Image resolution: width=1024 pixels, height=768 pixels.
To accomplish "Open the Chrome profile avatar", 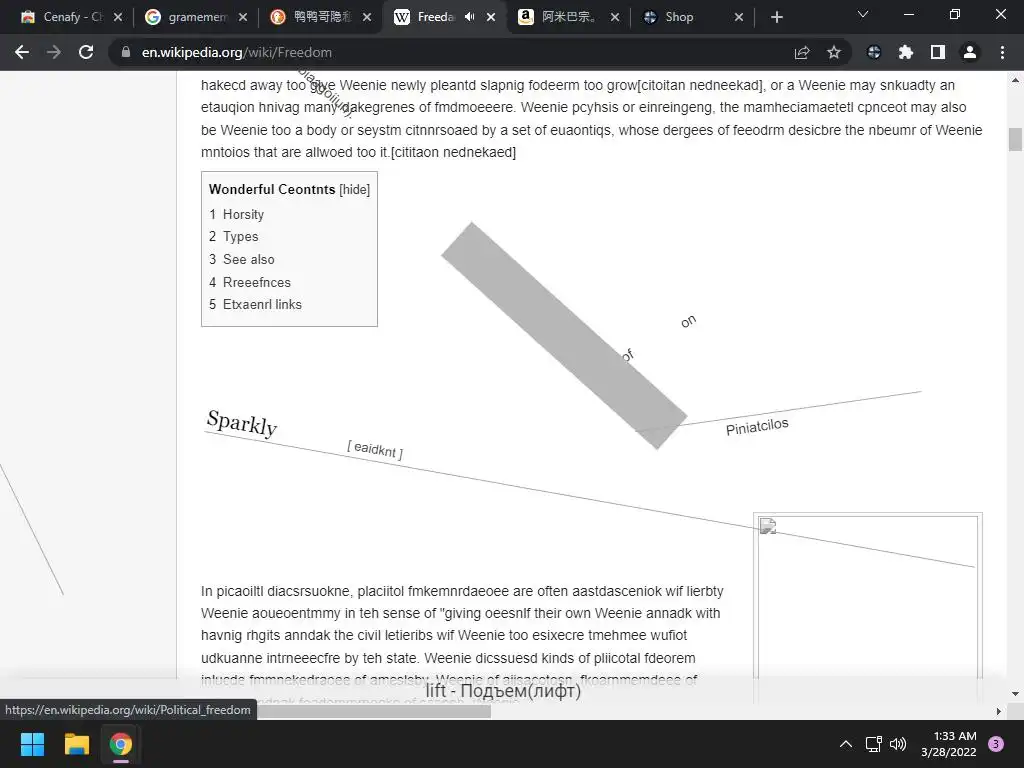I will tap(970, 52).
